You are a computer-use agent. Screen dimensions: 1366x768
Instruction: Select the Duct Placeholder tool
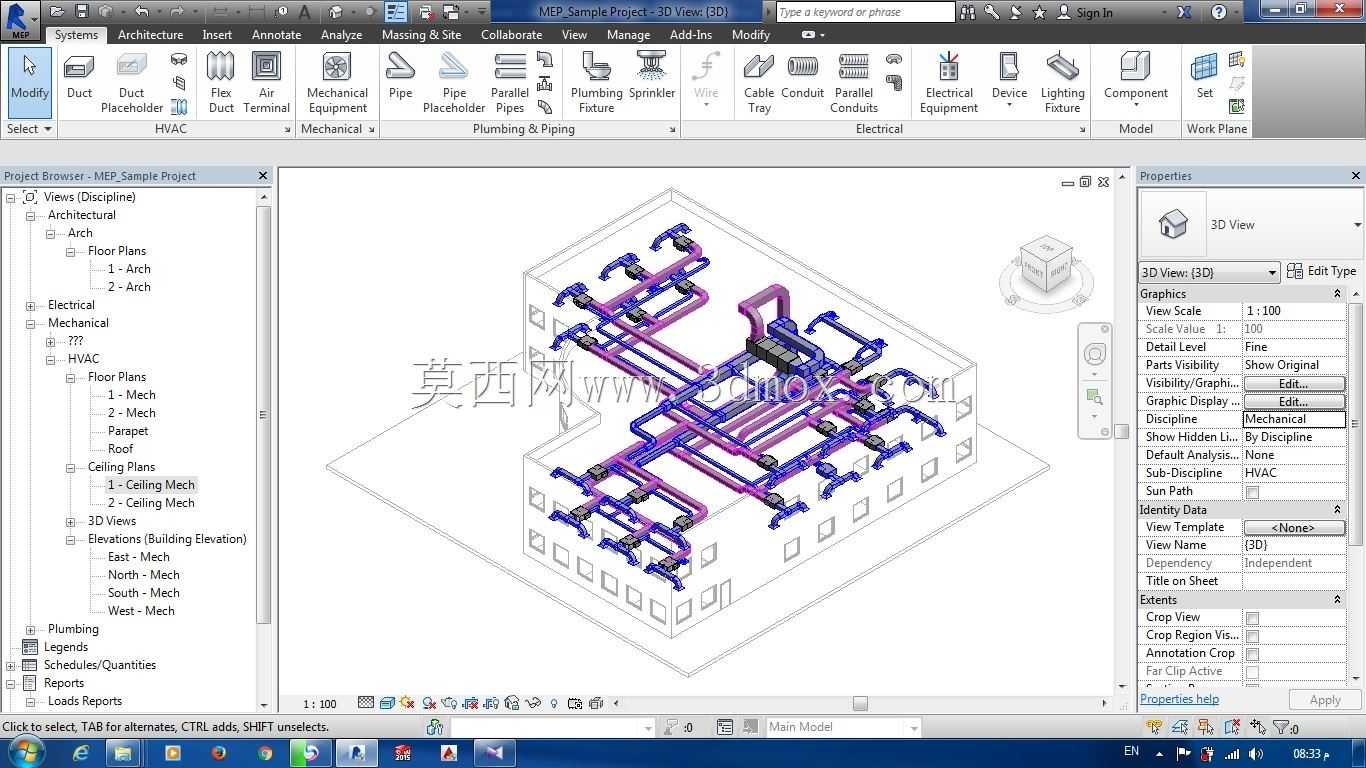(132, 82)
